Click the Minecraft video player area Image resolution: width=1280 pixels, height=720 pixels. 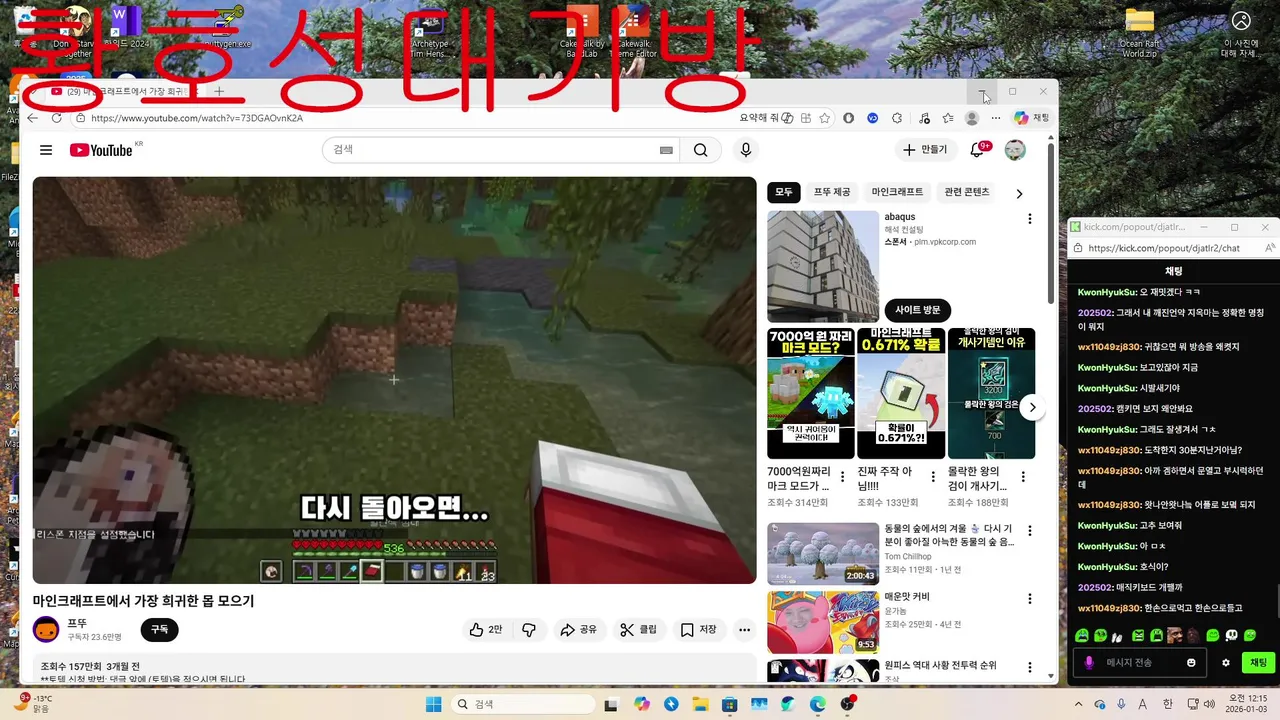394,380
